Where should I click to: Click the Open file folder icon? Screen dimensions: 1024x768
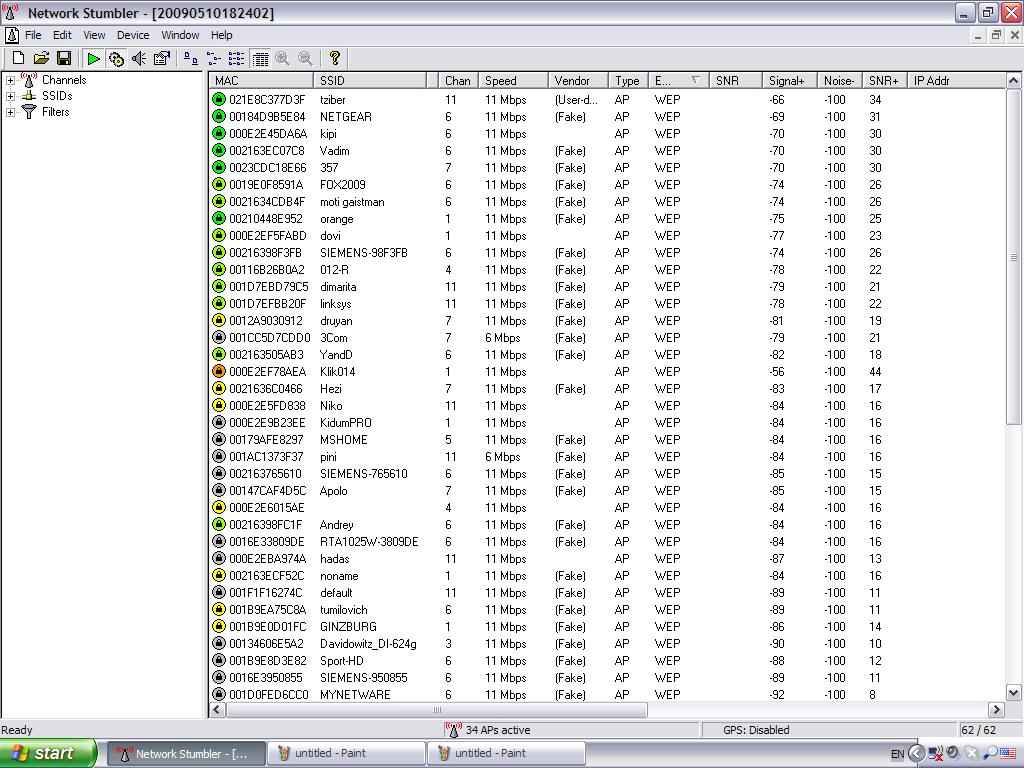41,59
